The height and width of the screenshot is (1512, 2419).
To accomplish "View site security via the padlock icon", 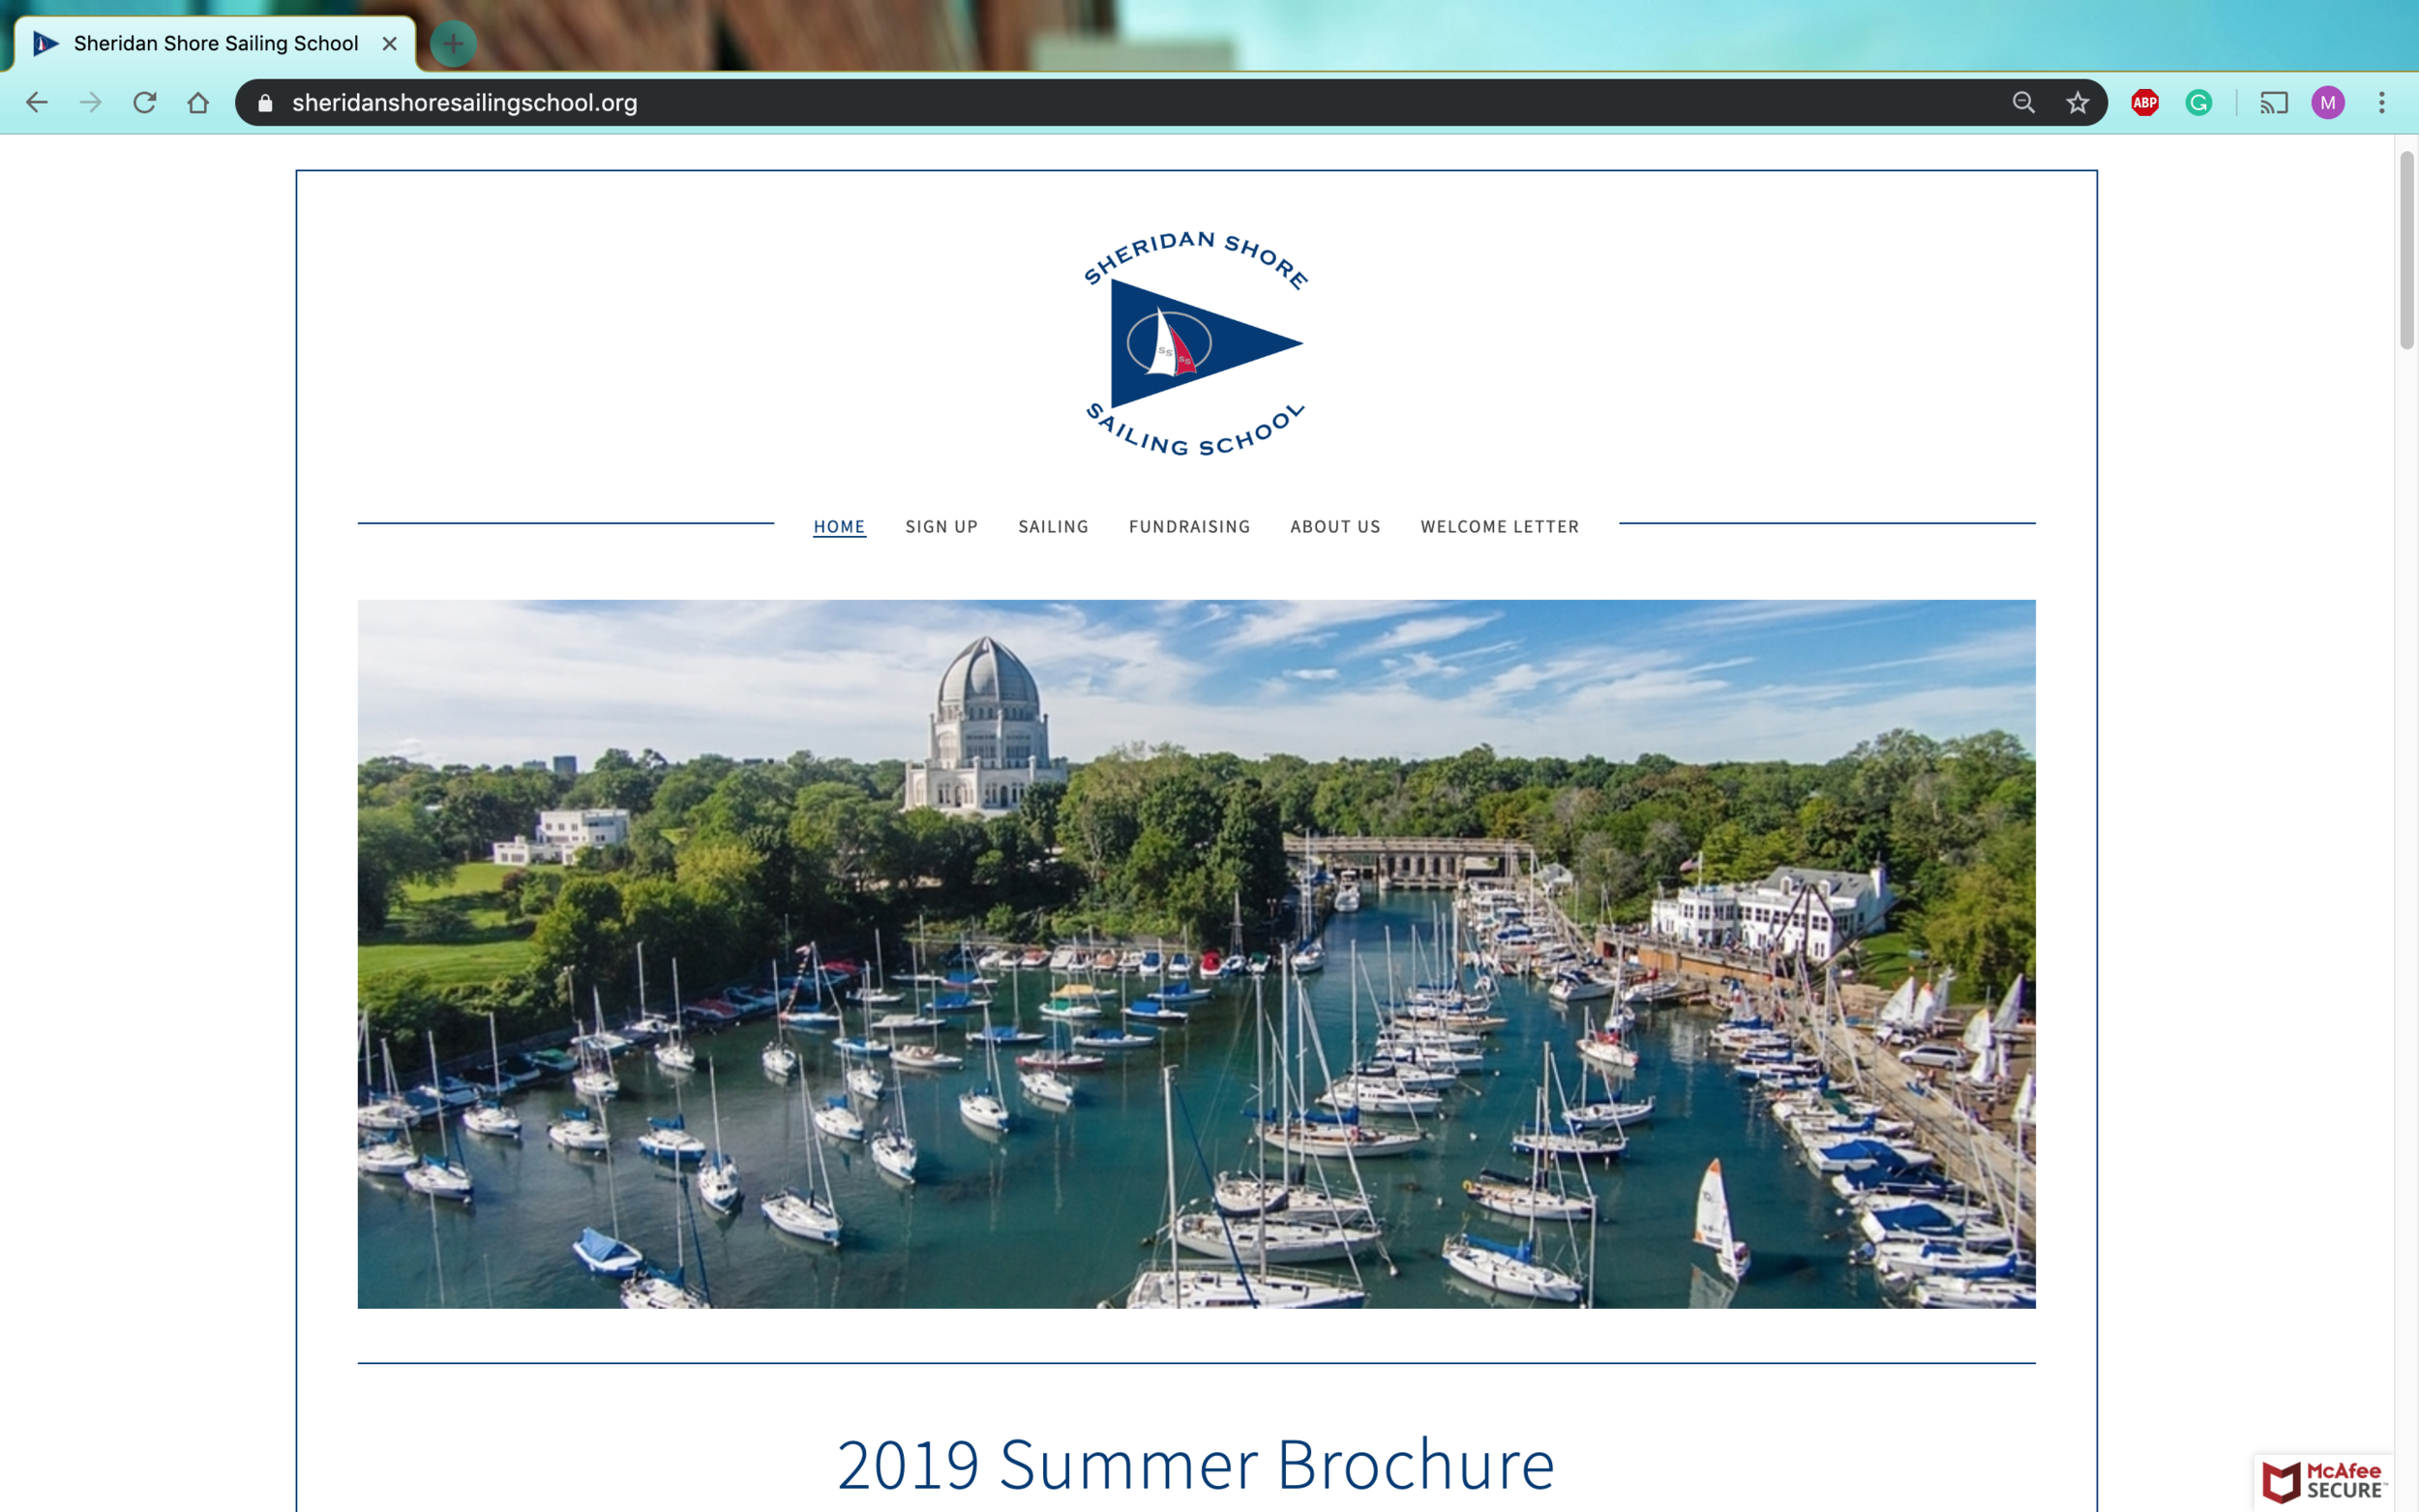I will 264,102.
